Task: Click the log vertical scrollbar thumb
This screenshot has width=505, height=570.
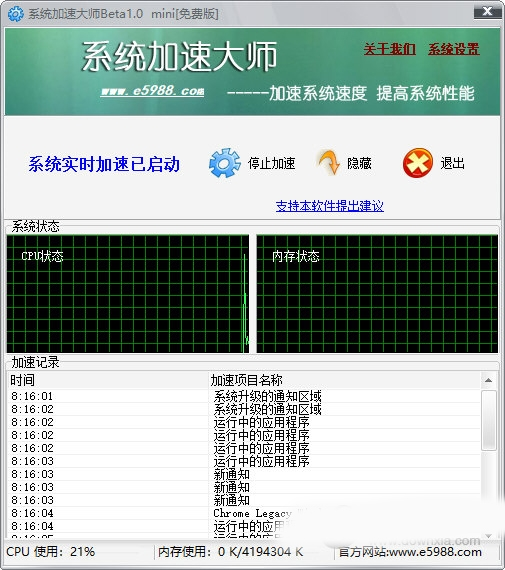Action: coord(489,421)
